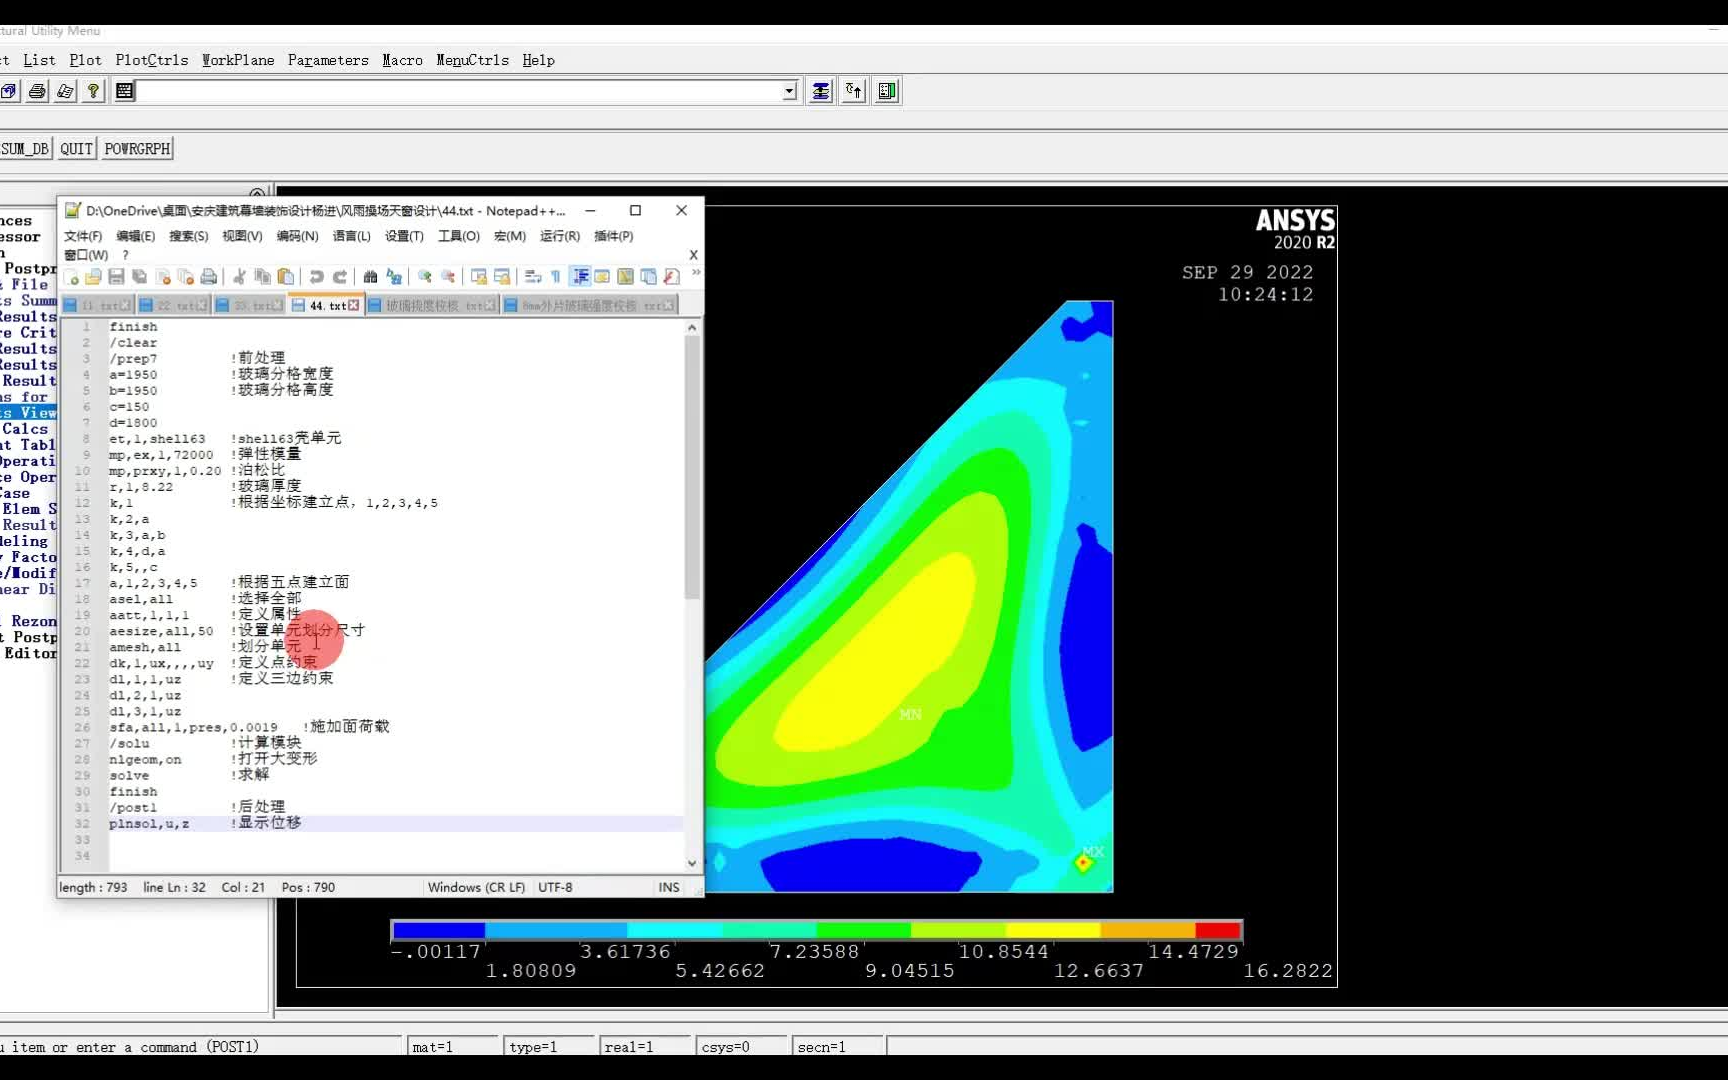Open the Replace tool icon in Notepad++

tap(394, 276)
